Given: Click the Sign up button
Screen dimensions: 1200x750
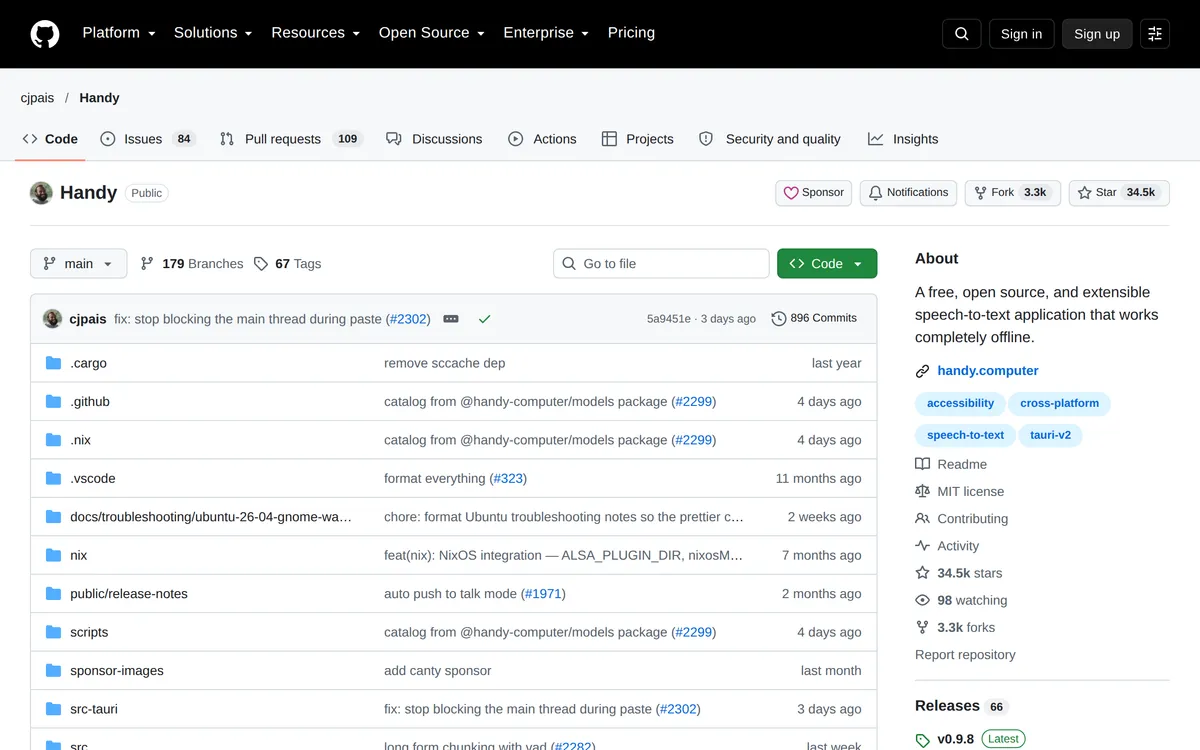Looking at the screenshot, I should (1097, 34).
